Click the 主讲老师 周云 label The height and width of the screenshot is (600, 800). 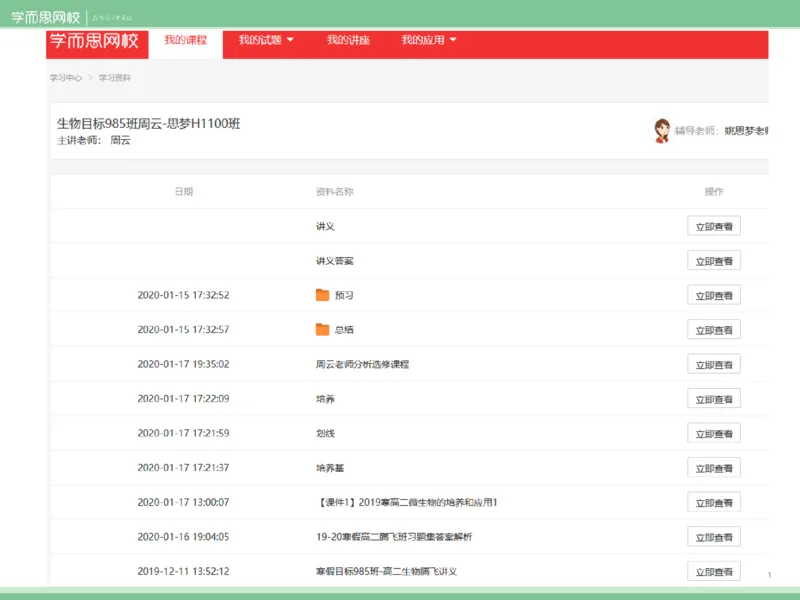point(94,140)
